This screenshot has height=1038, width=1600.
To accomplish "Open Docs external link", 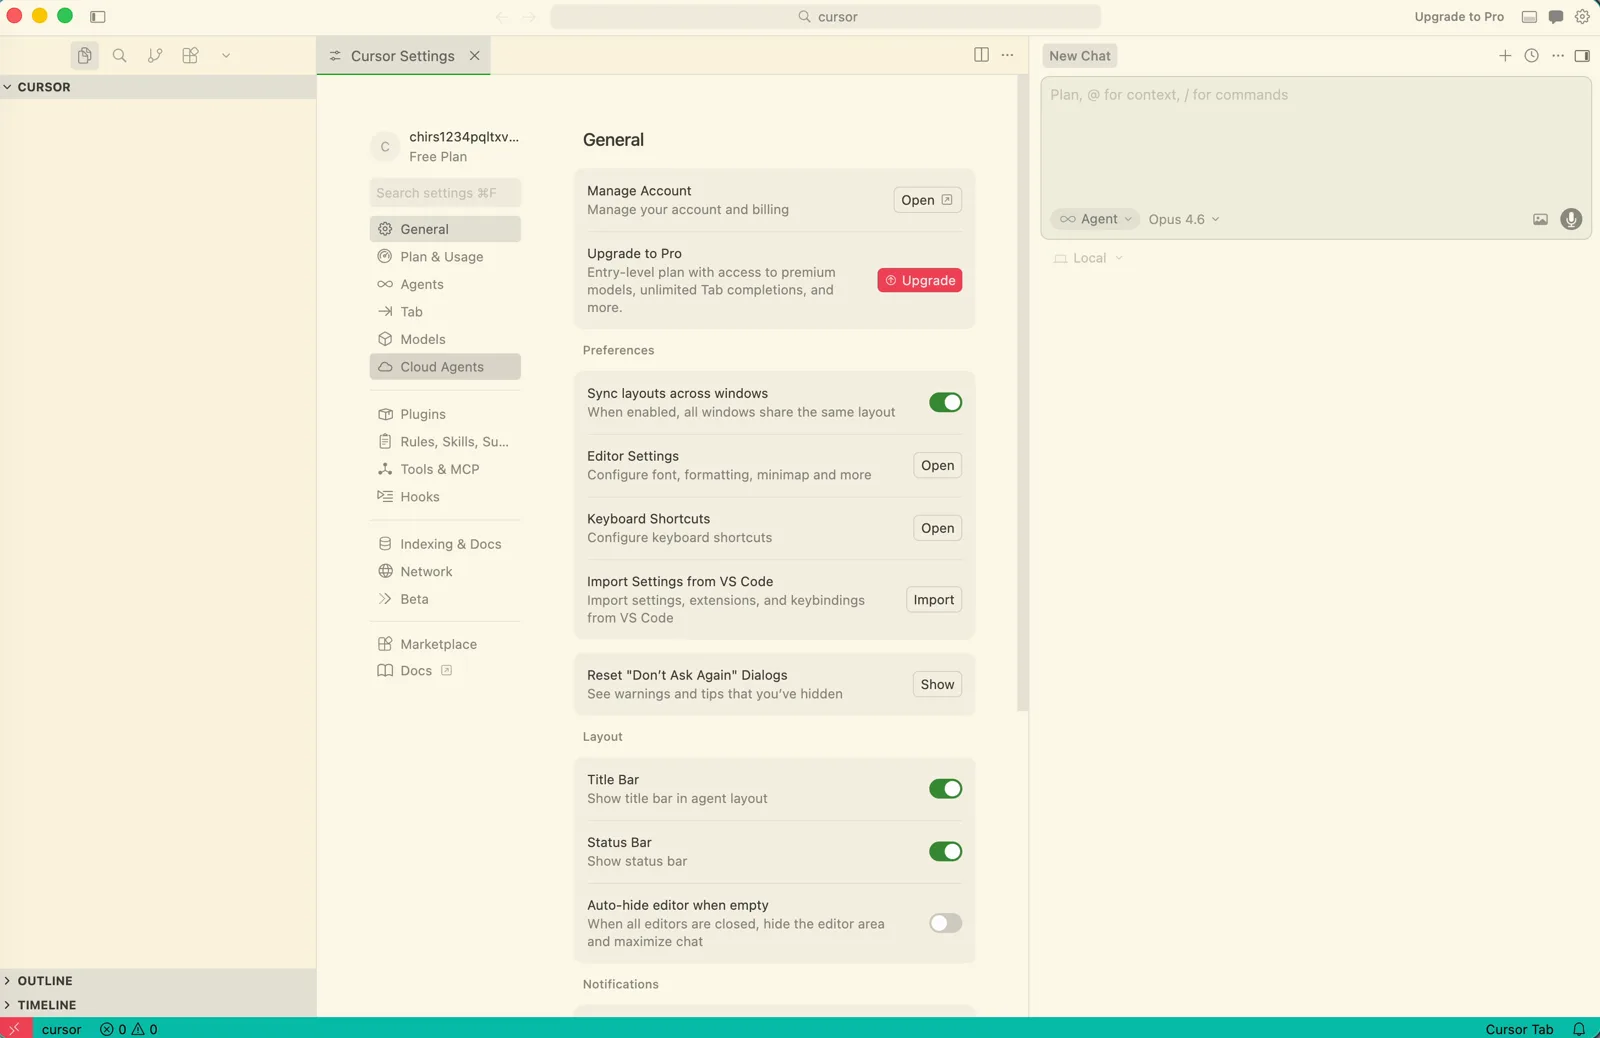I will [445, 671].
